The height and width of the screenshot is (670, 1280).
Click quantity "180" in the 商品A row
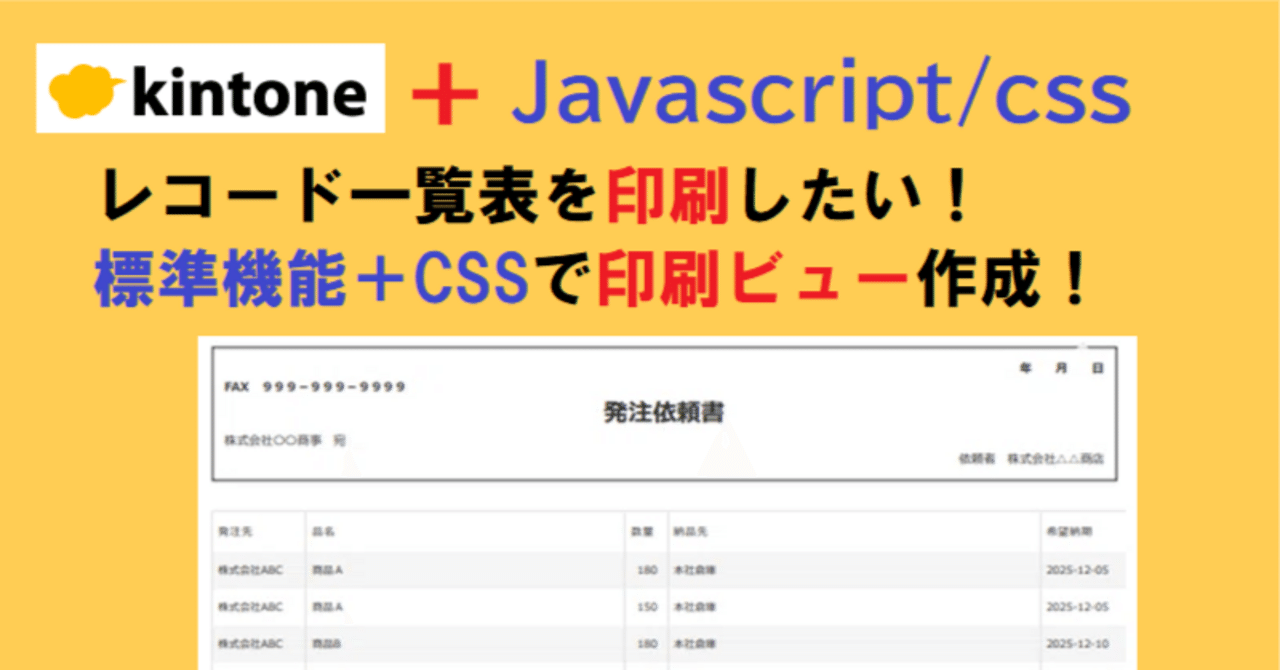pos(645,570)
